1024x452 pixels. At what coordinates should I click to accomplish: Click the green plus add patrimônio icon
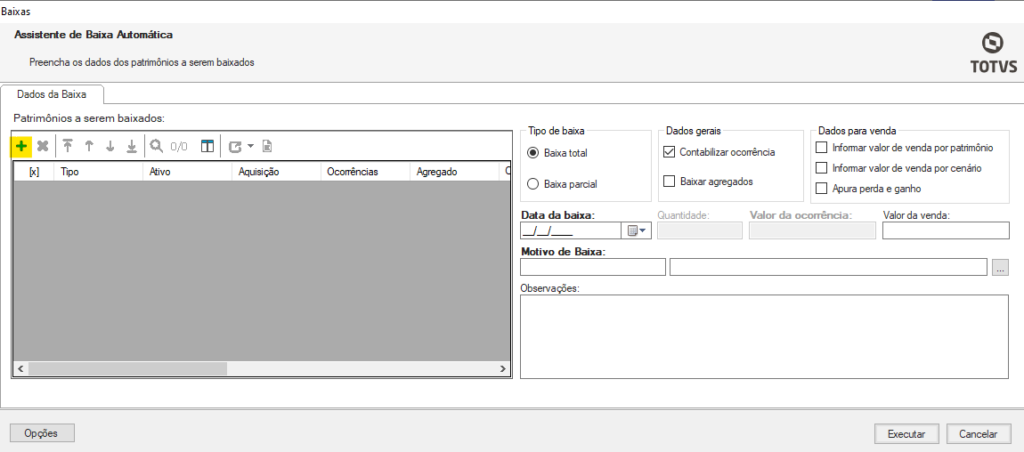click(x=22, y=146)
